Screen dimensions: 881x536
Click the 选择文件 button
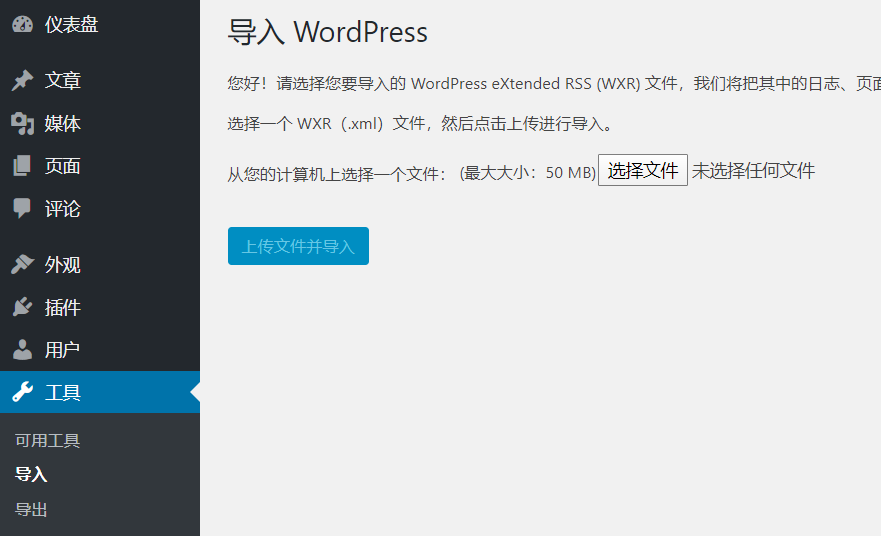[x=643, y=171]
